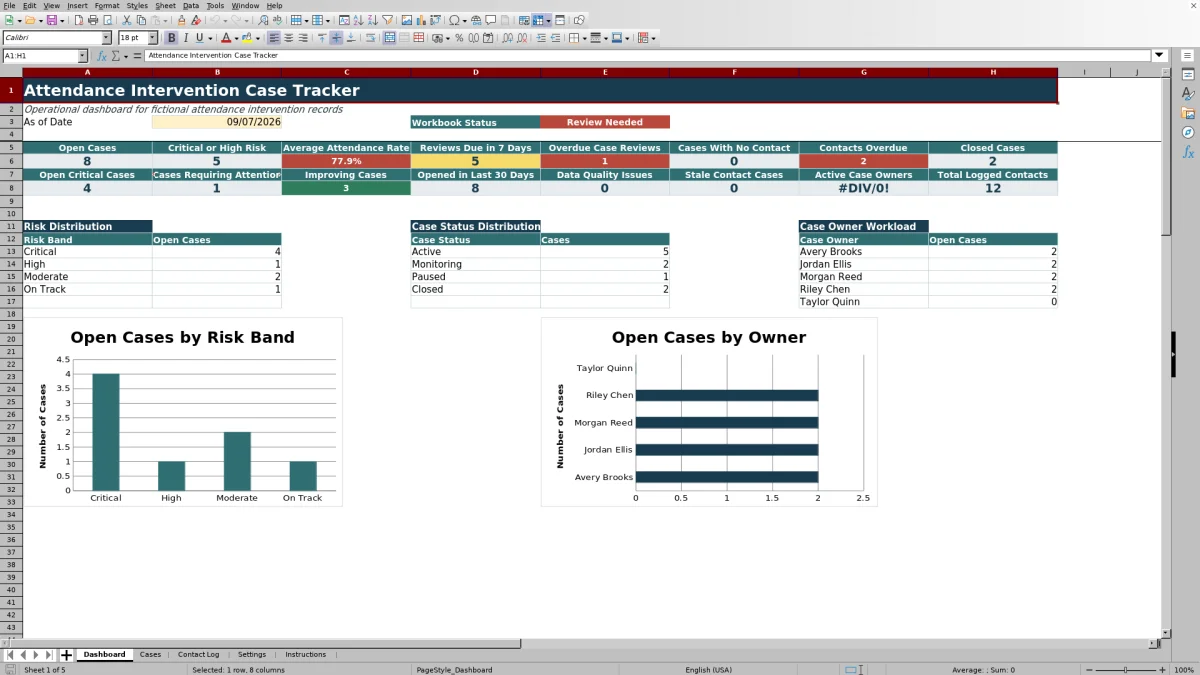Click column header C

pos(346,72)
